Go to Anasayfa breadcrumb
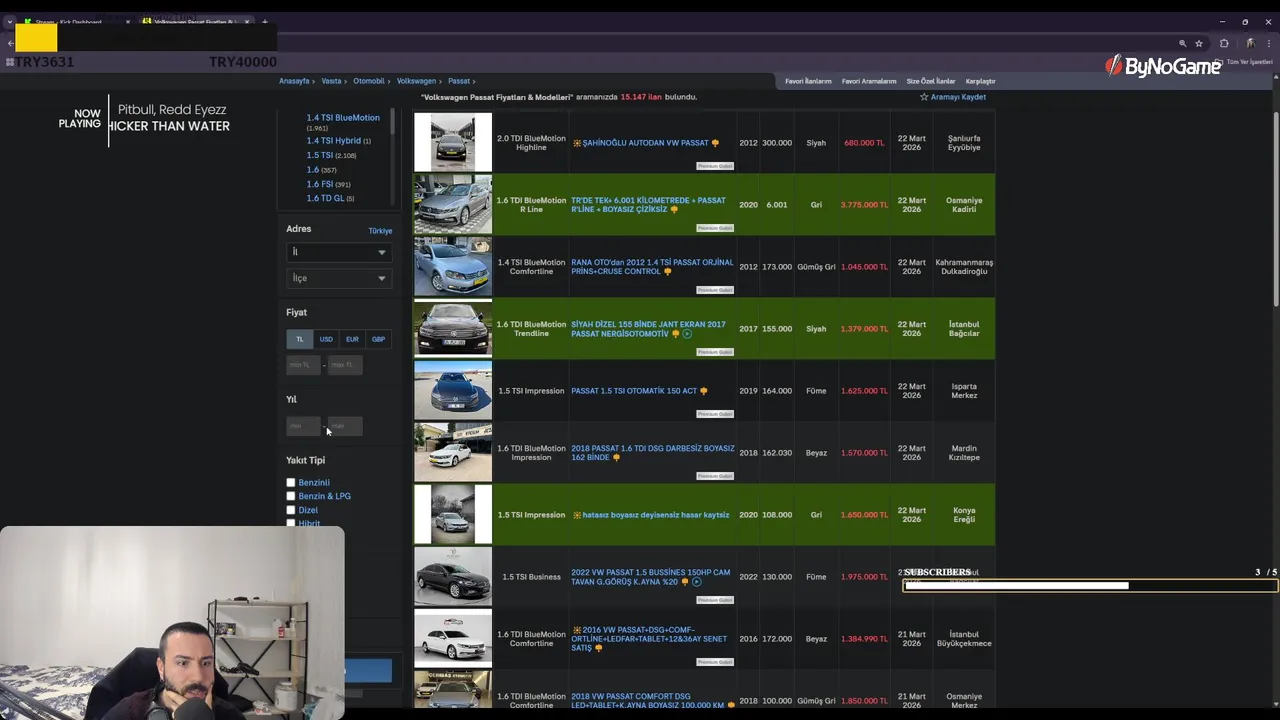The height and width of the screenshot is (720, 1280). (x=294, y=81)
